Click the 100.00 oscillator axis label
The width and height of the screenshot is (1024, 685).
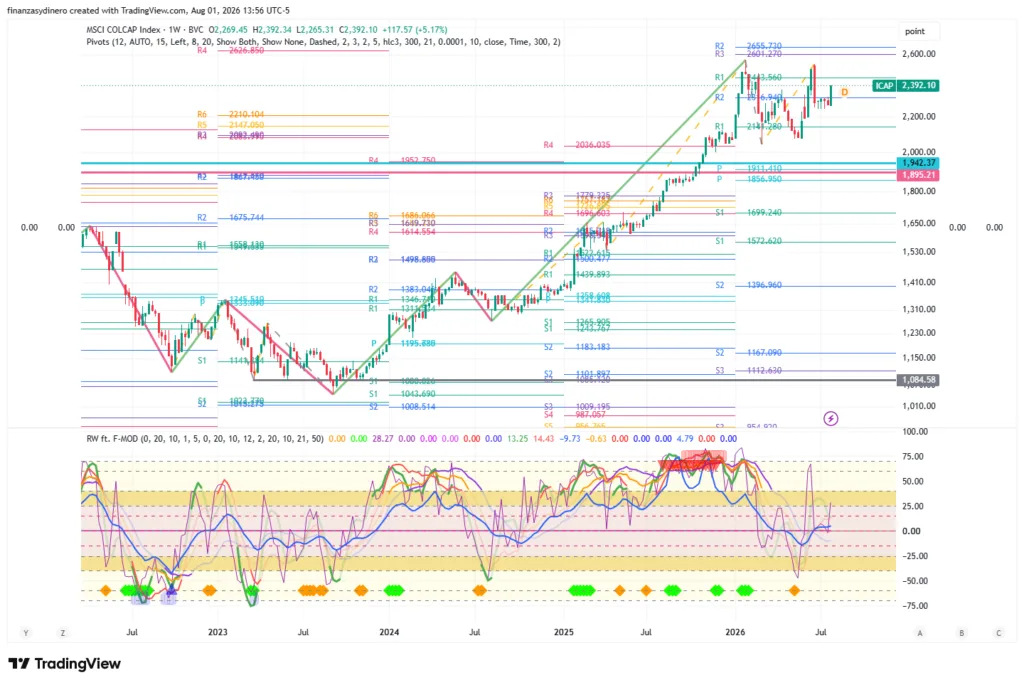point(915,432)
